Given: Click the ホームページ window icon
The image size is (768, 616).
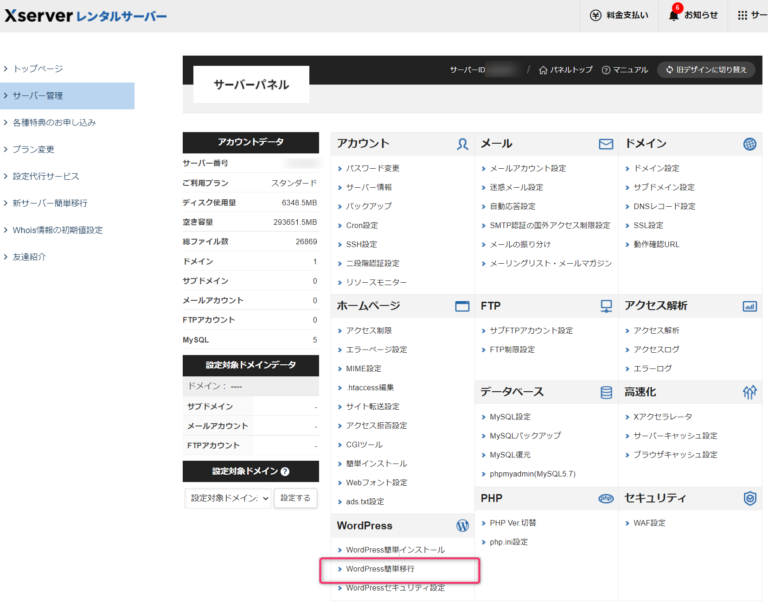Looking at the screenshot, I should click(x=462, y=307).
